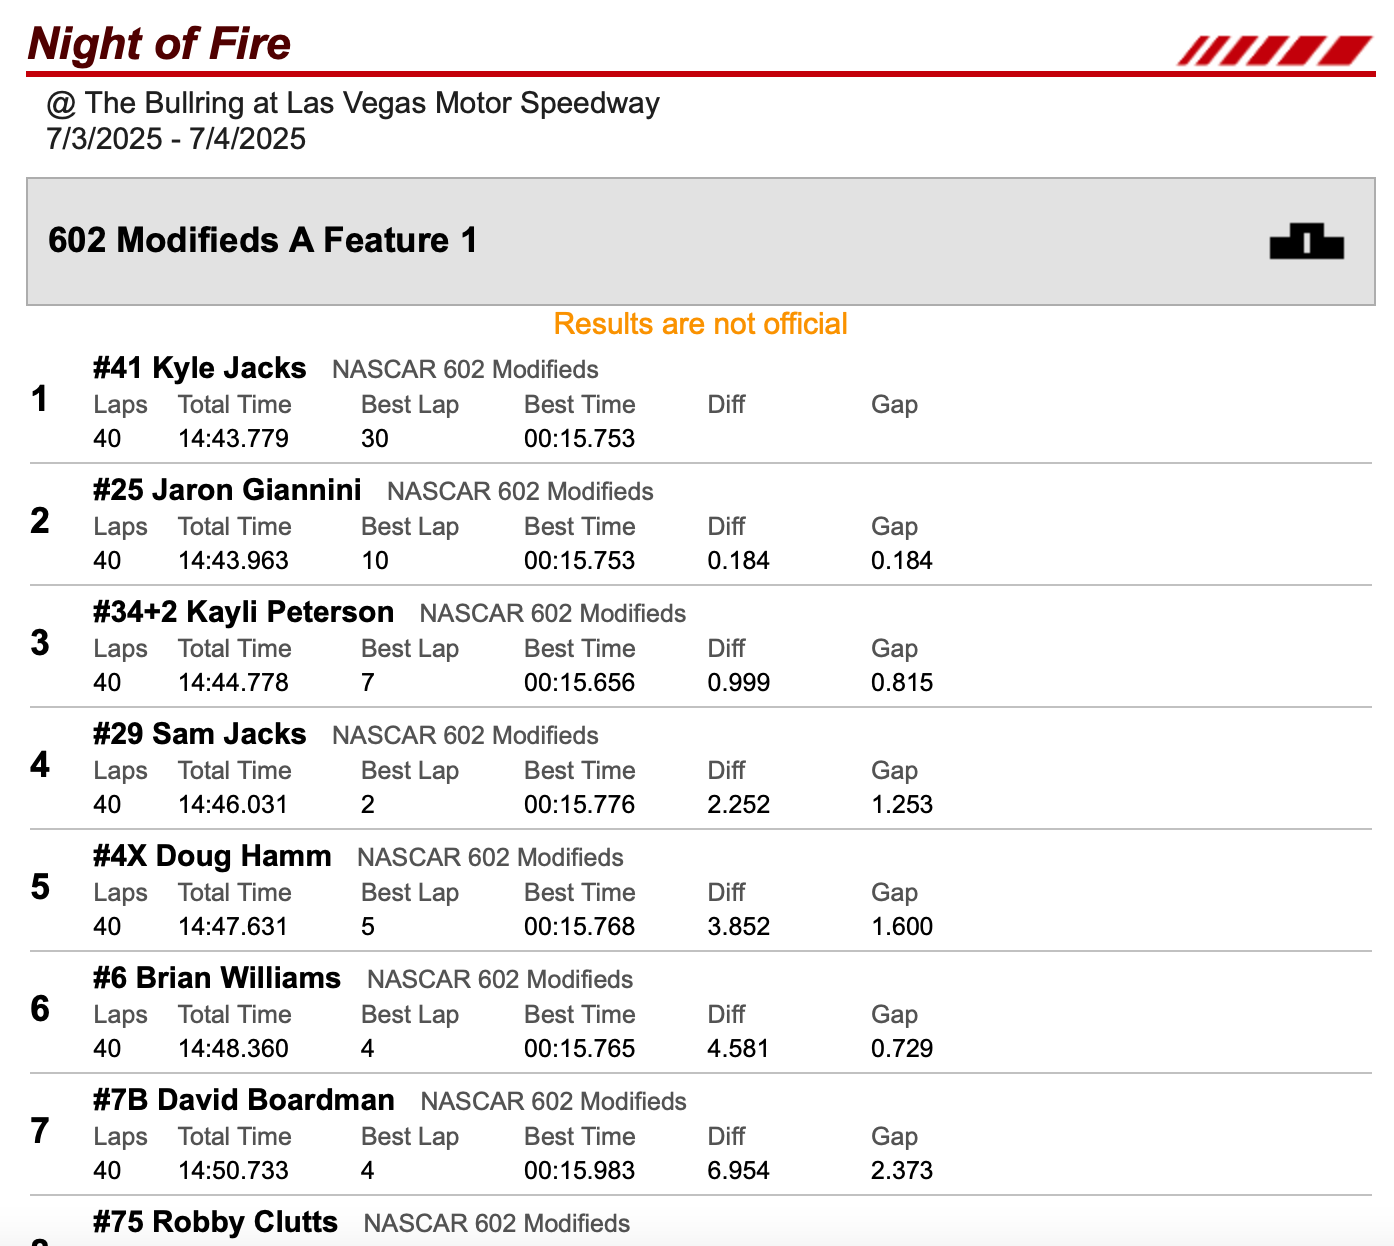Click the podium icon in feature header
Viewport: 1394px width, 1246px height.
click(1306, 241)
